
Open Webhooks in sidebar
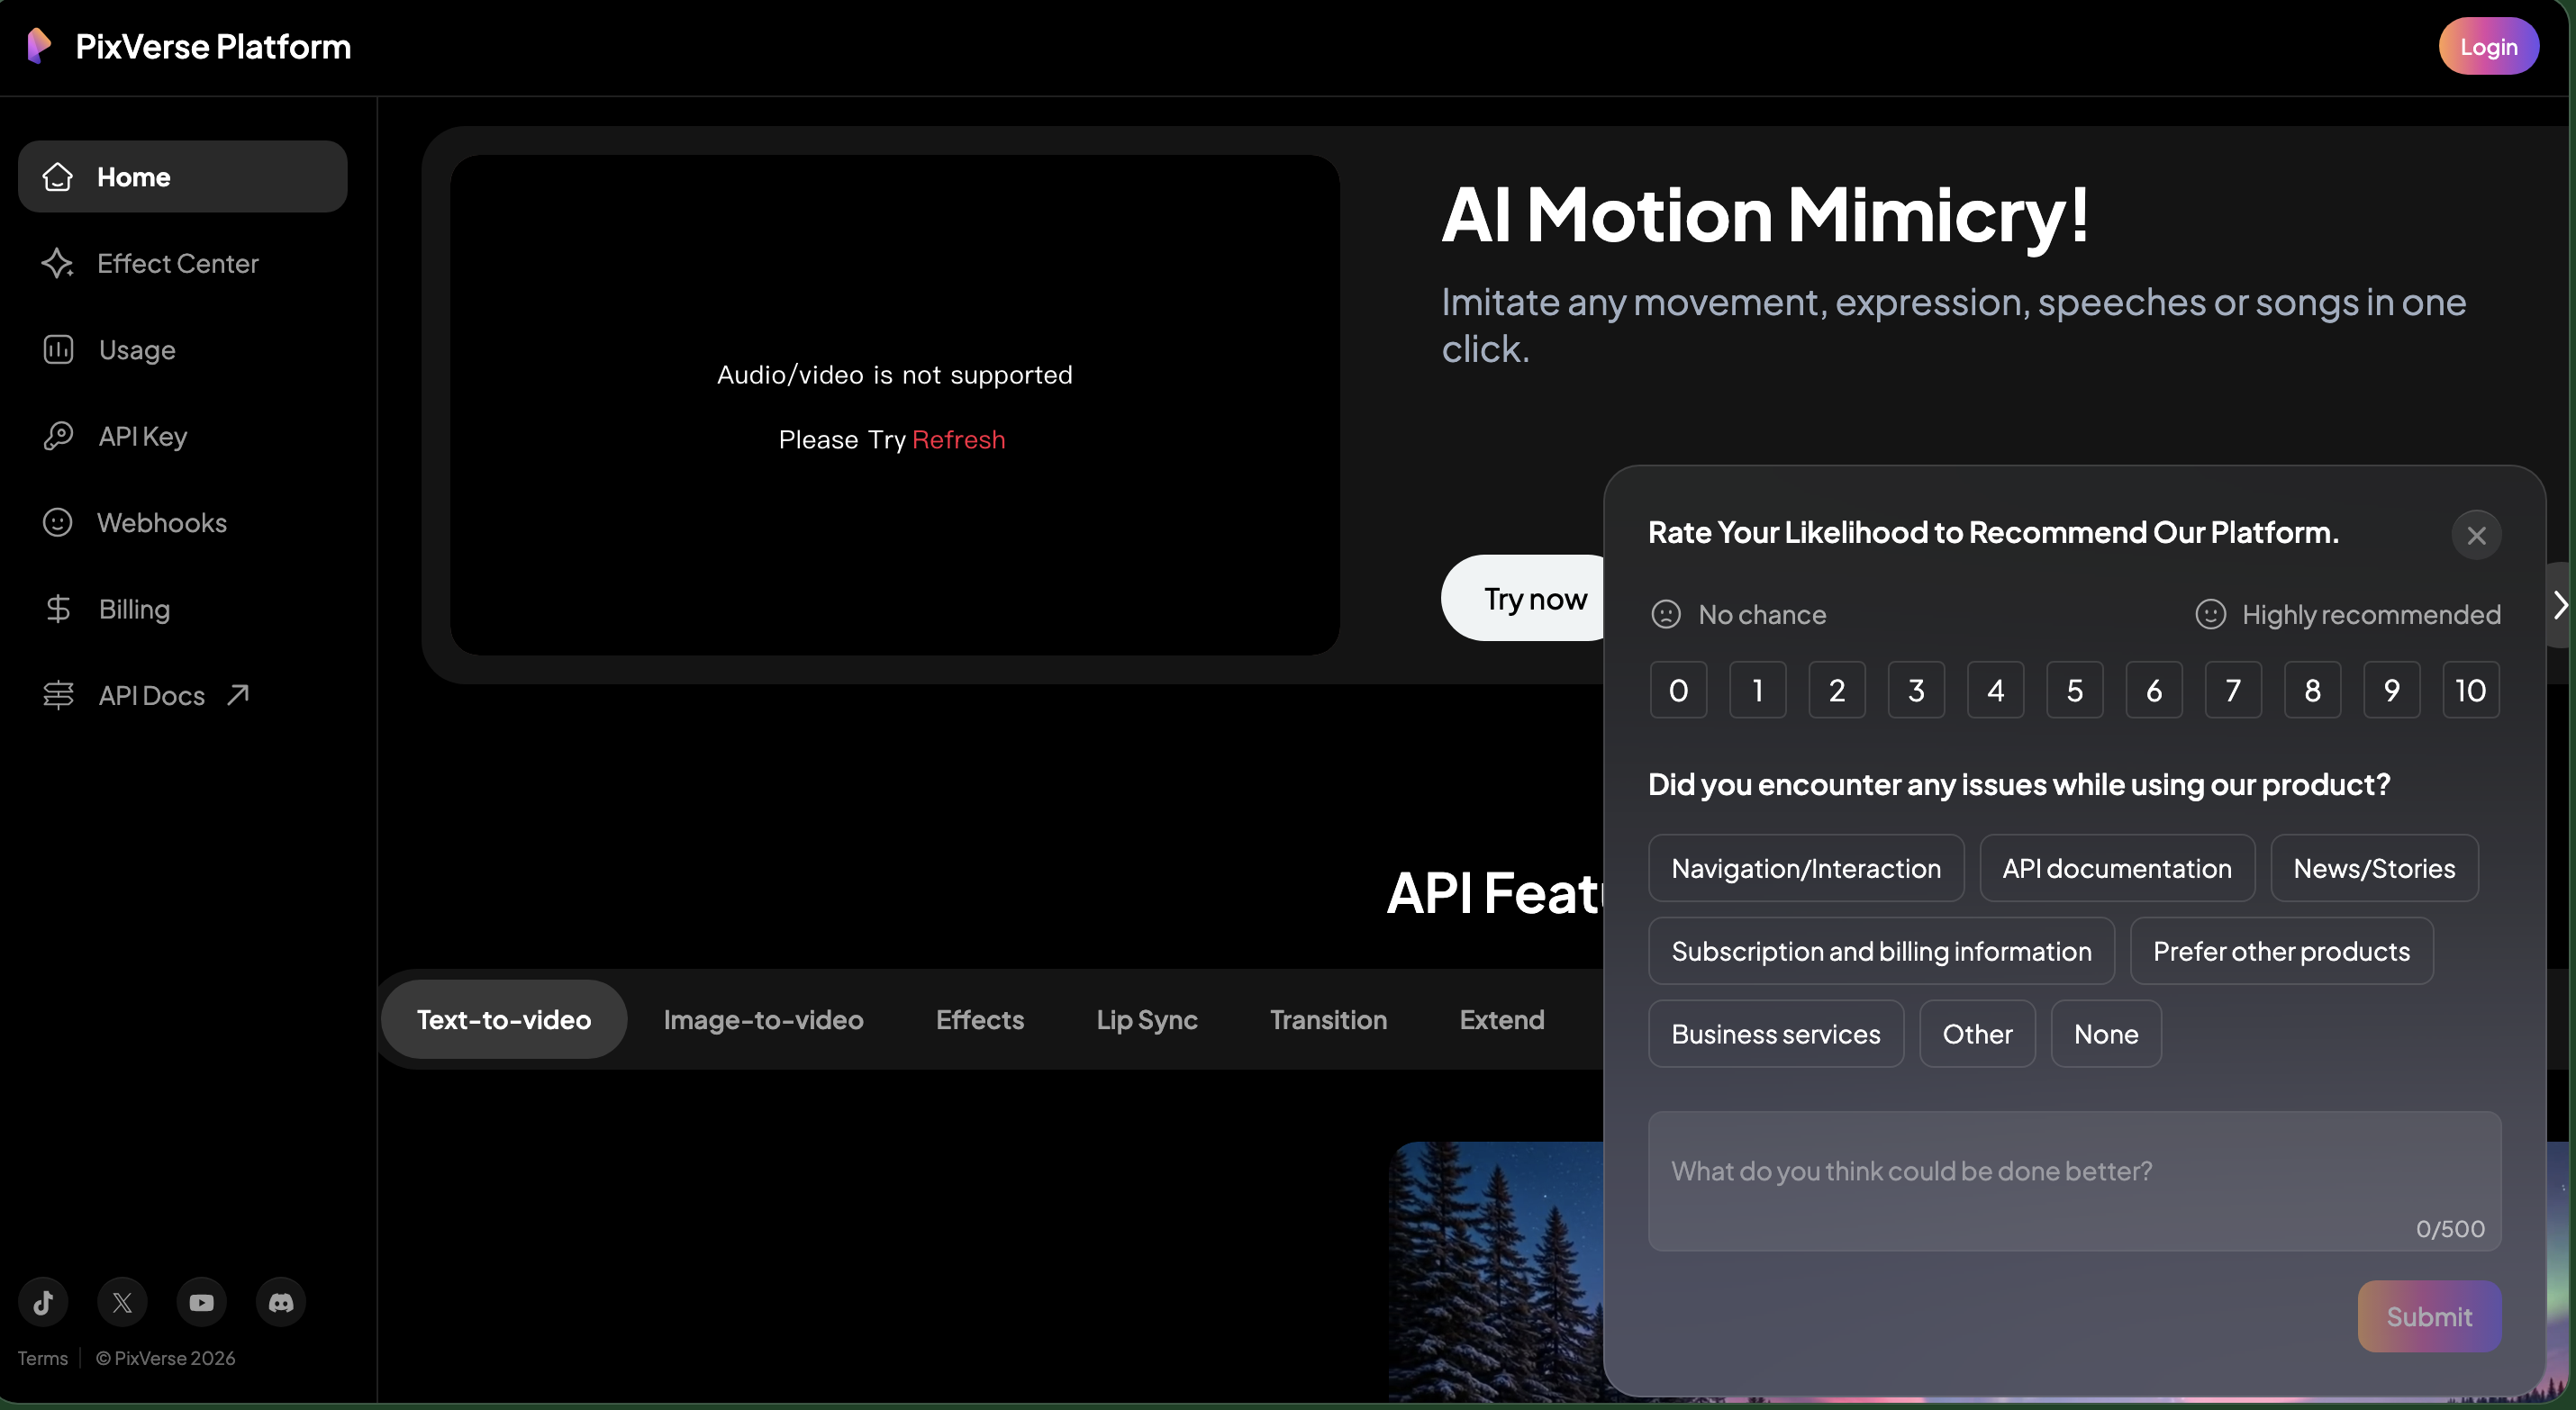click(x=161, y=522)
